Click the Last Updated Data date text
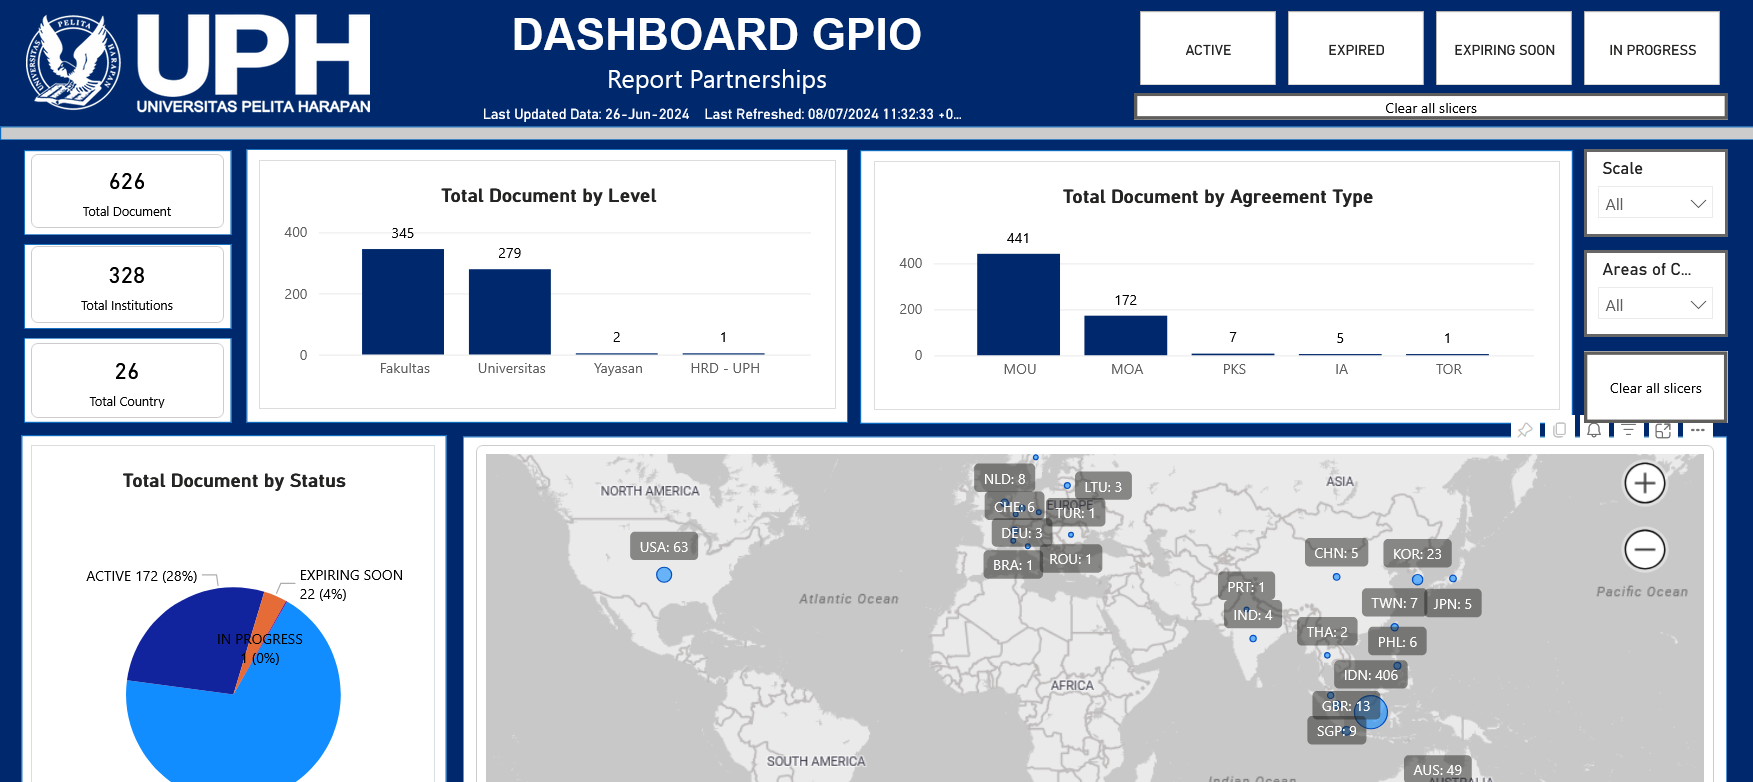Image resolution: width=1753 pixels, height=782 pixels. click(x=586, y=114)
